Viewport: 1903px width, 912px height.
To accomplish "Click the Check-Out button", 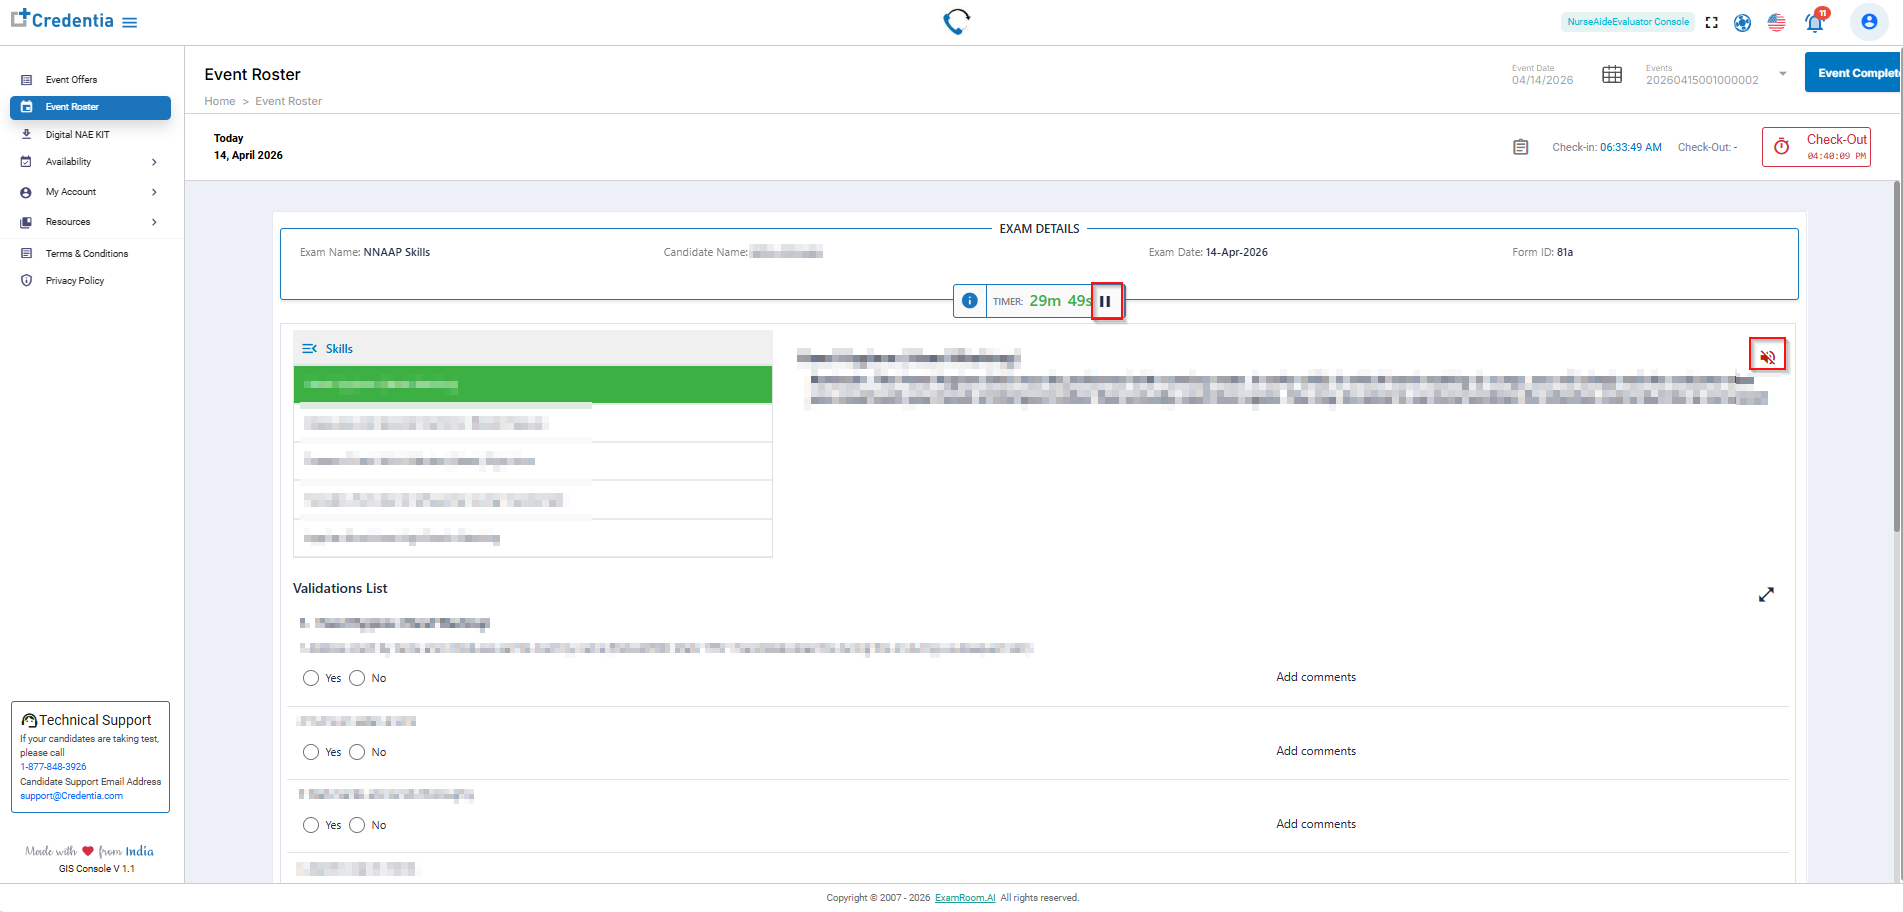I will (x=1816, y=147).
